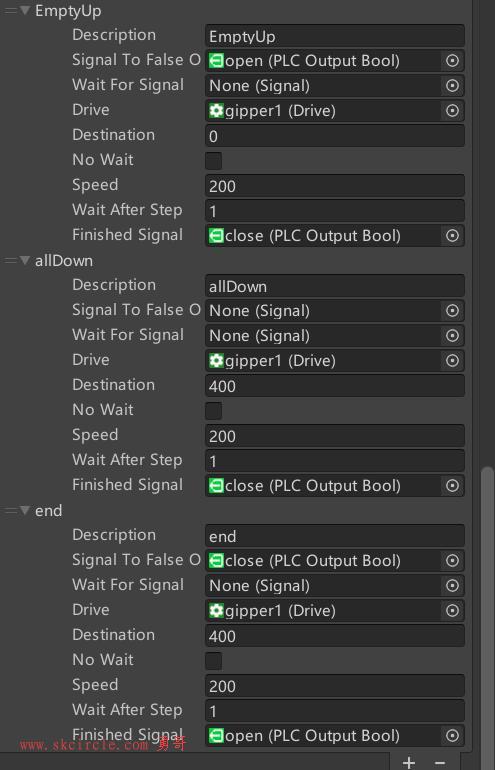Click the plus icon to add a step
The width and height of the screenshot is (495, 770).
[x=409, y=763]
